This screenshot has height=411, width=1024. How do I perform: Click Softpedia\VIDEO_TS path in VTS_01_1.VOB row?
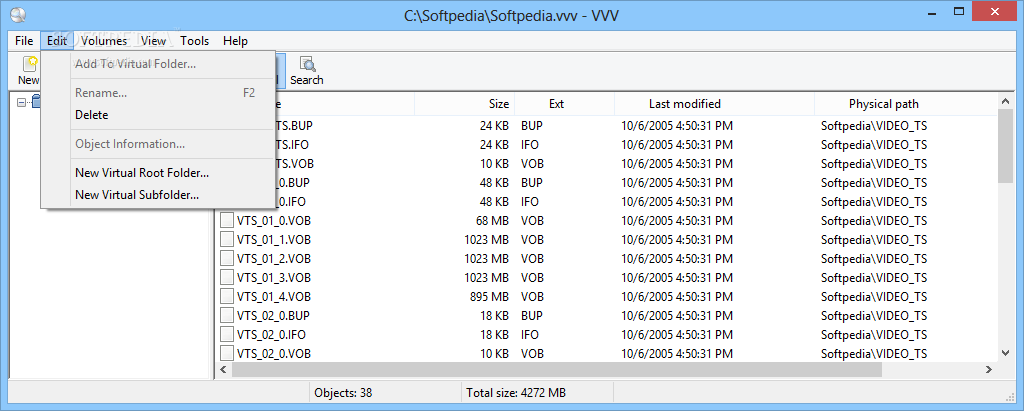874,240
